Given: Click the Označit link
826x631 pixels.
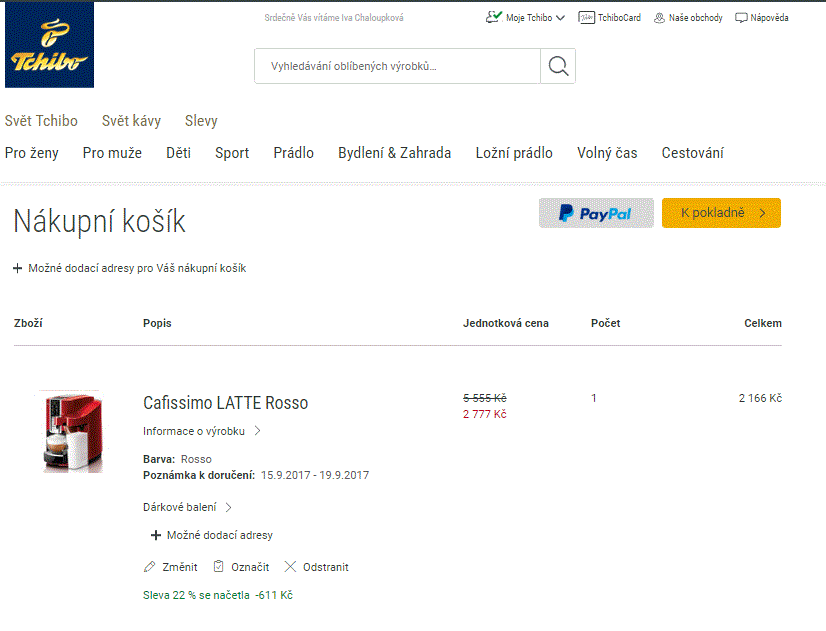Looking at the screenshot, I should [x=250, y=567].
